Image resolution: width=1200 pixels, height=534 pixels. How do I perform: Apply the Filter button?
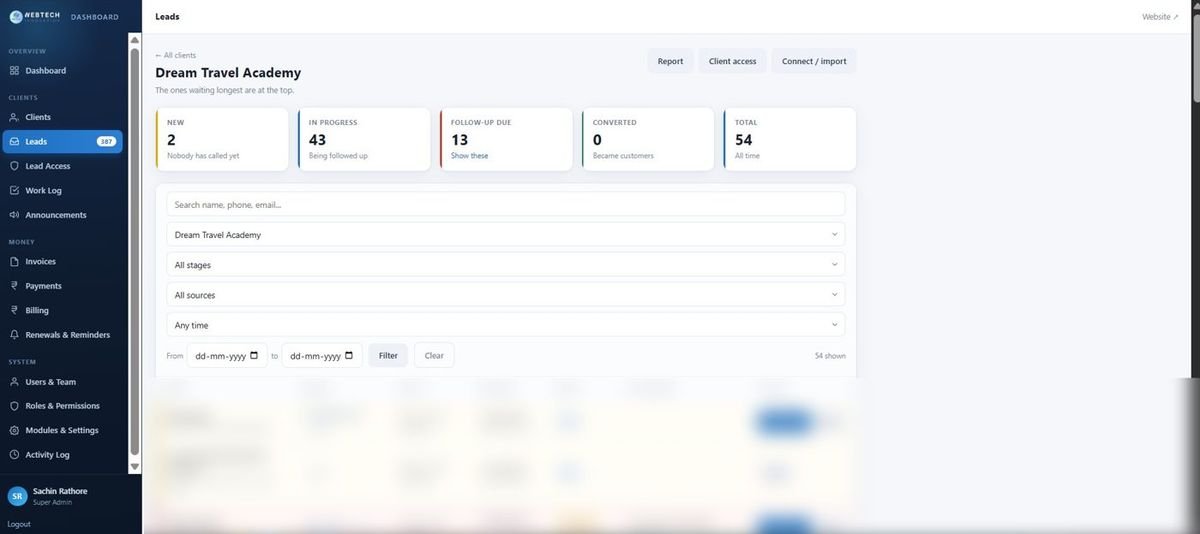tap(388, 355)
